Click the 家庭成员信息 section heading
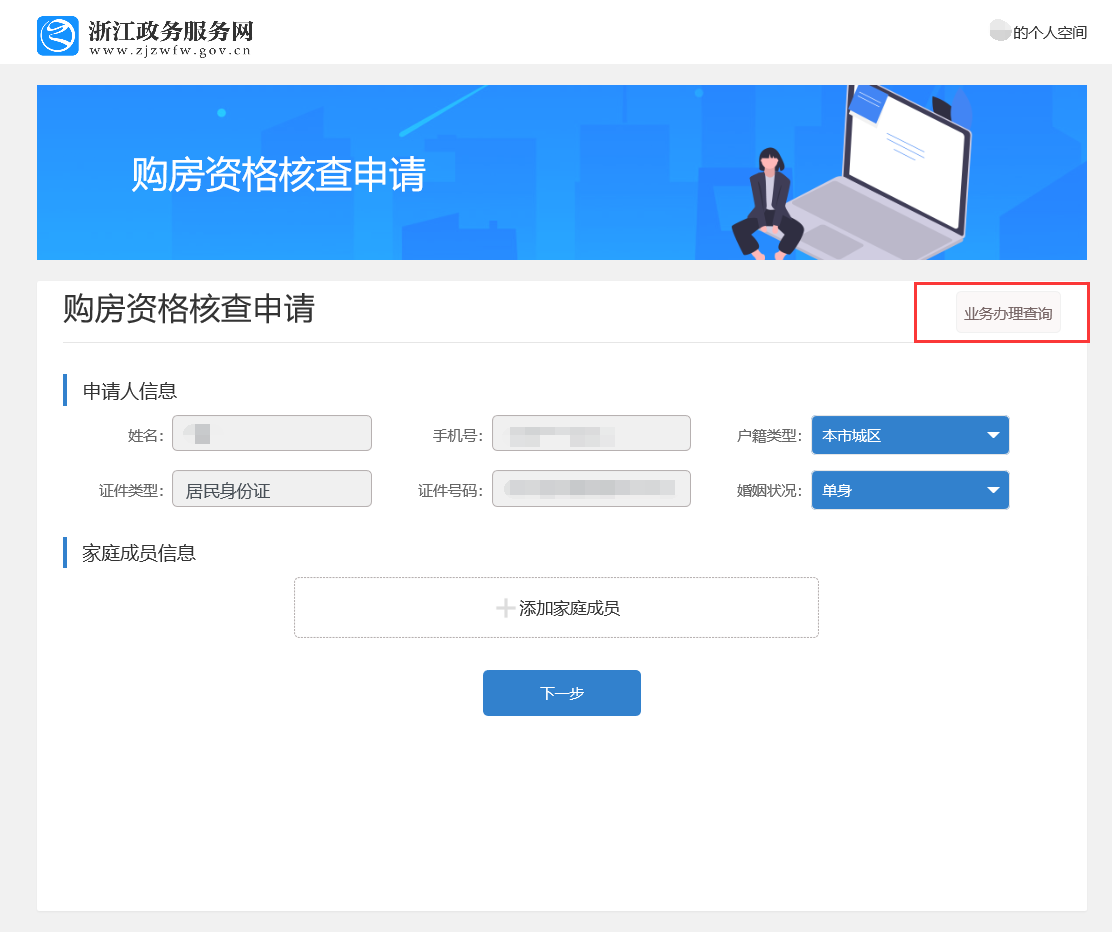This screenshot has width=1112, height=932. [138, 553]
